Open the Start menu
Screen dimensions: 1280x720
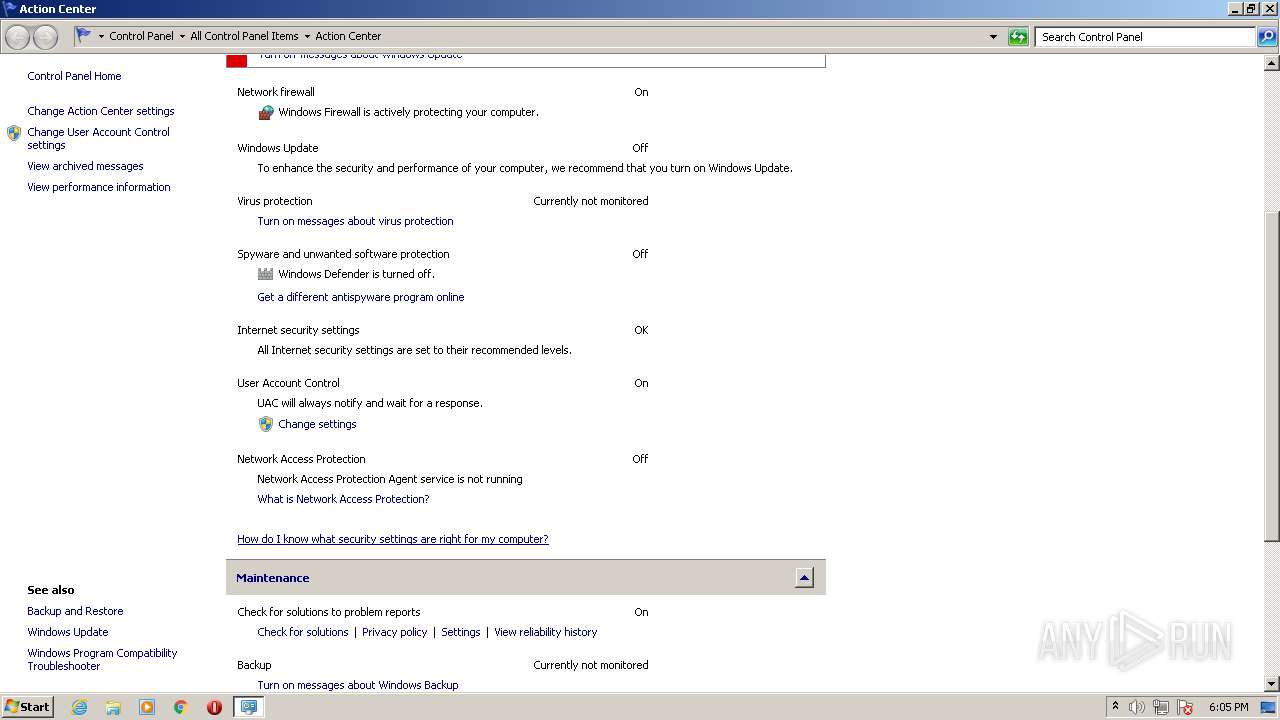click(28, 707)
